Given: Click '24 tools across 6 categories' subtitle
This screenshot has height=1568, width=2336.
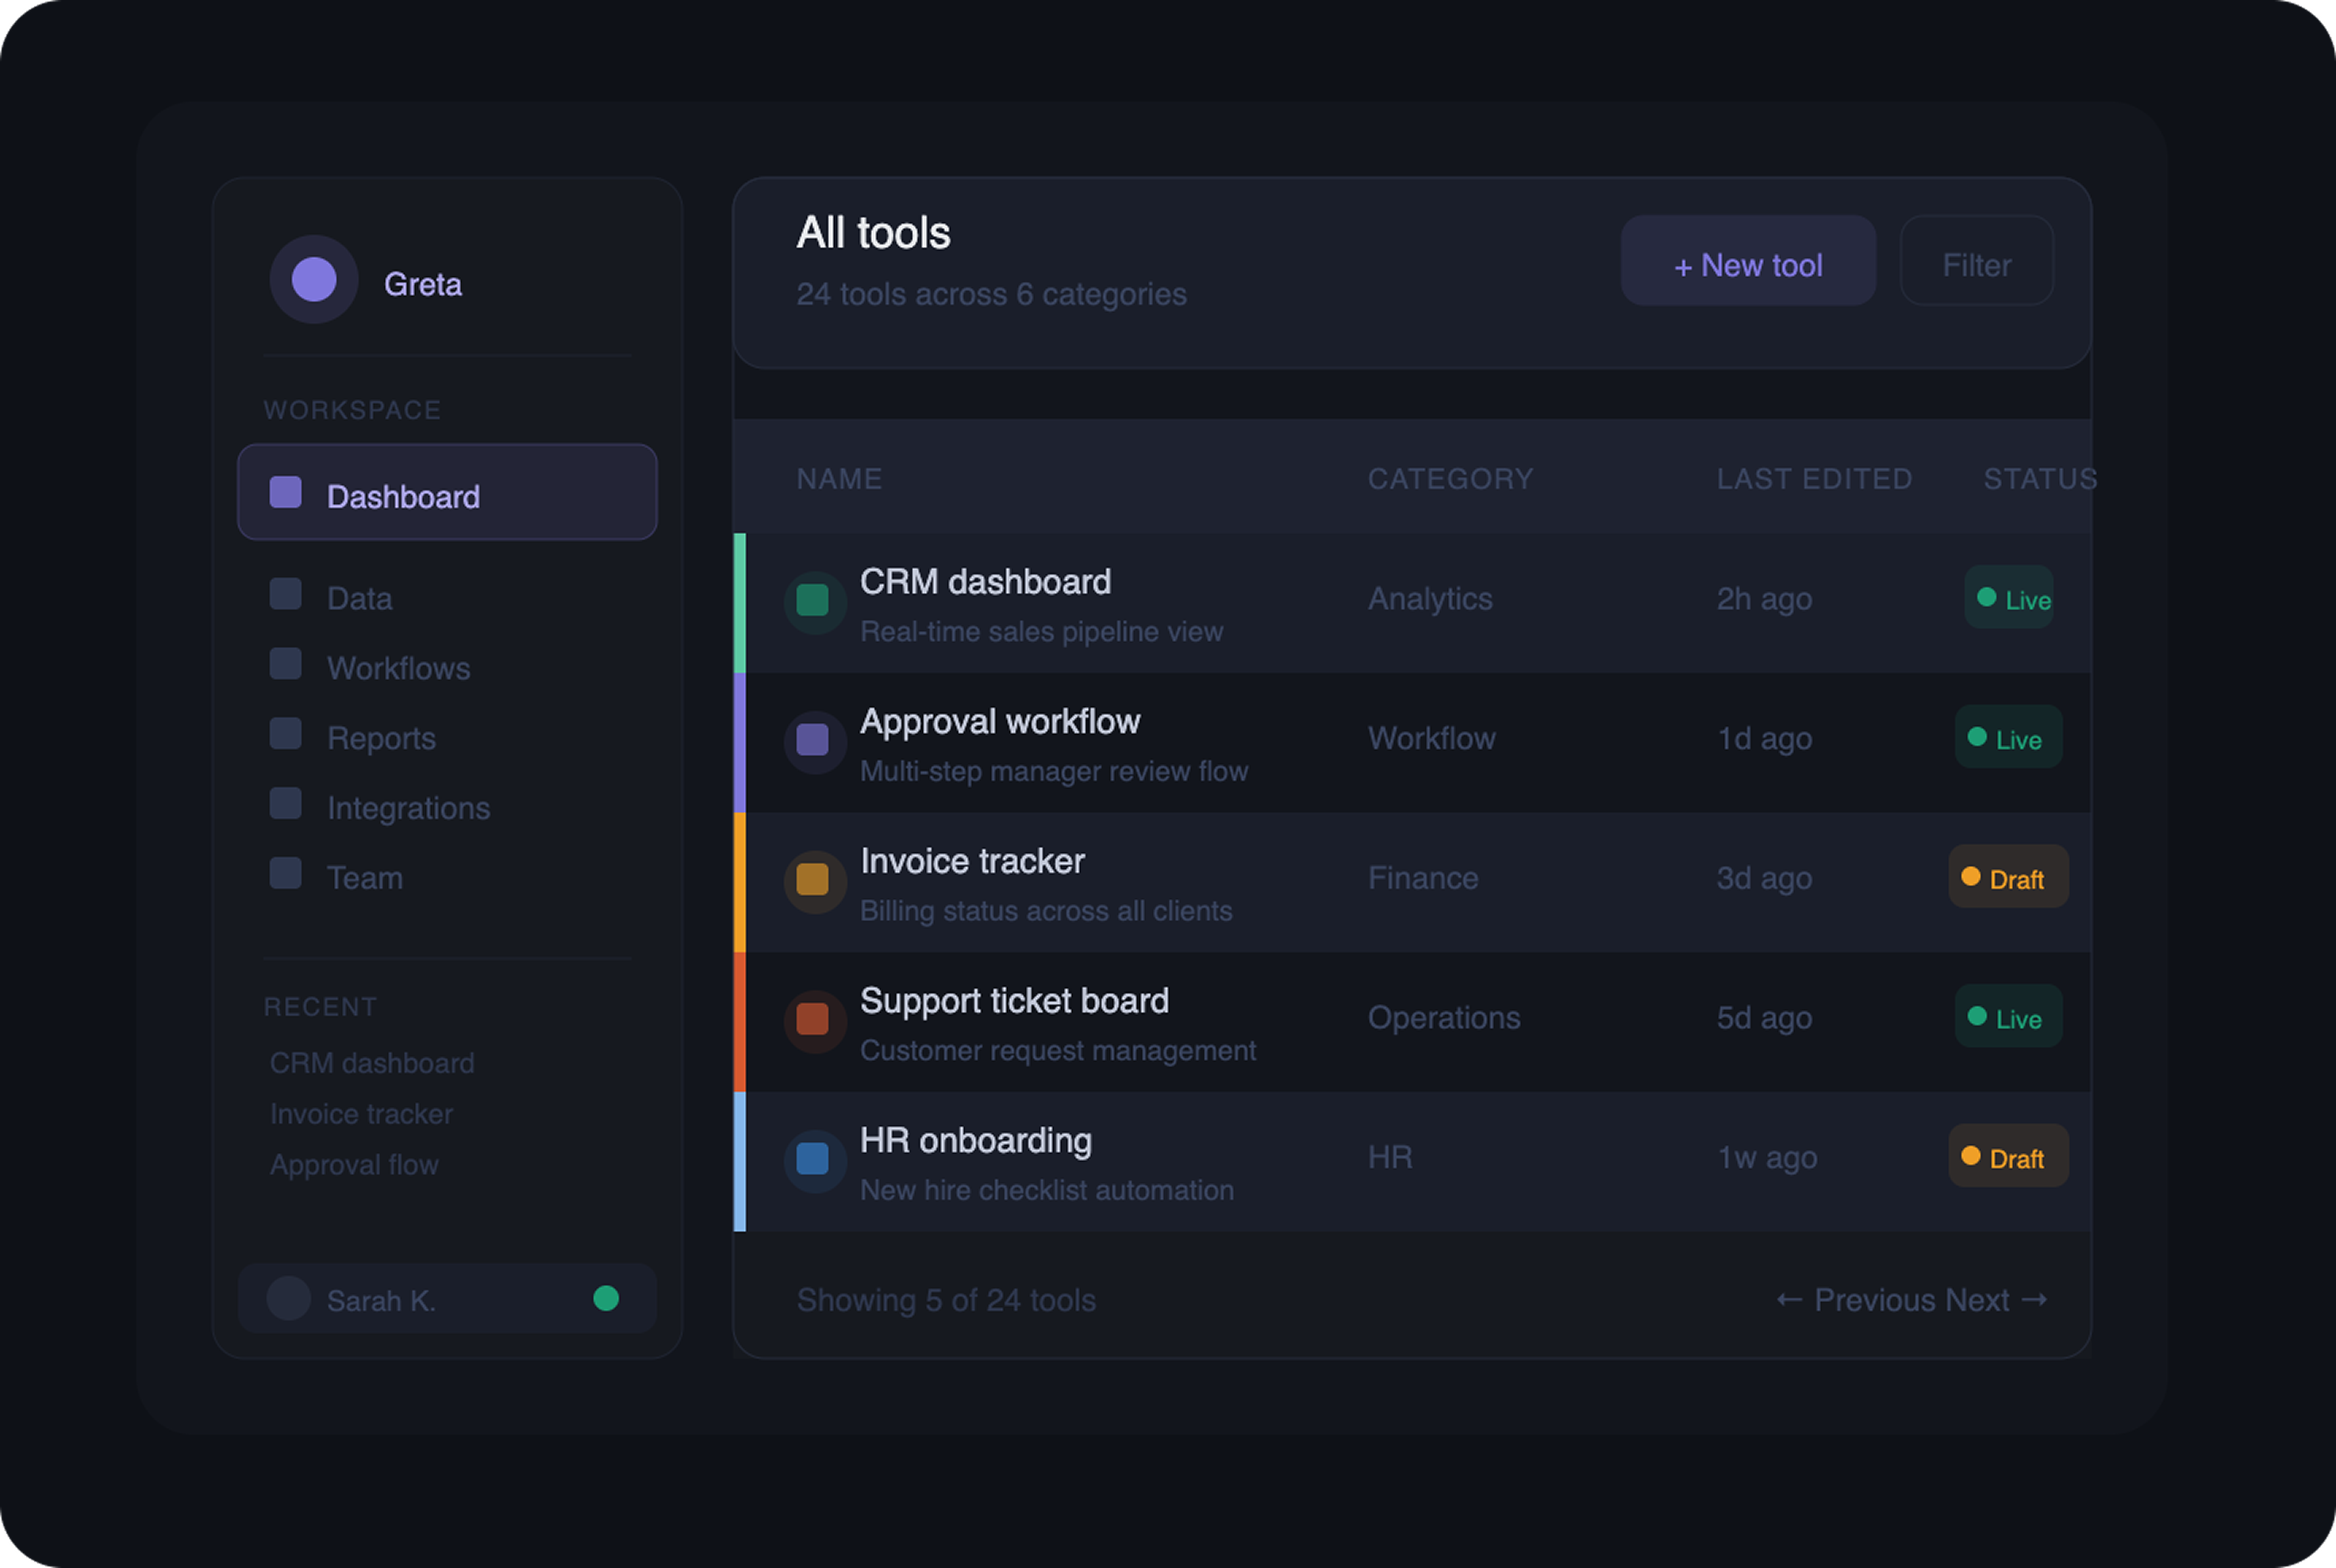Looking at the screenshot, I should click(x=992, y=295).
